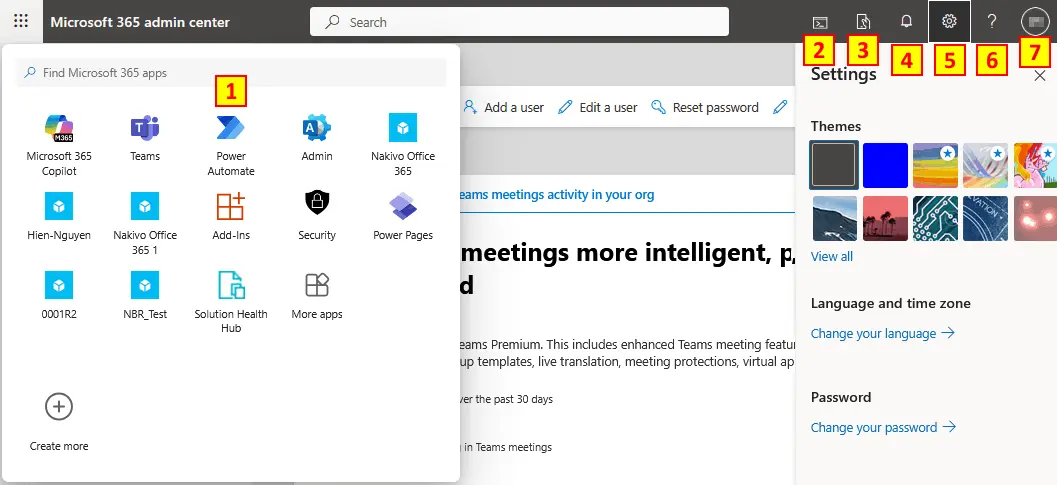Click Edit a user
The height and width of the screenshot is (485, 1057).
point(598,107)
